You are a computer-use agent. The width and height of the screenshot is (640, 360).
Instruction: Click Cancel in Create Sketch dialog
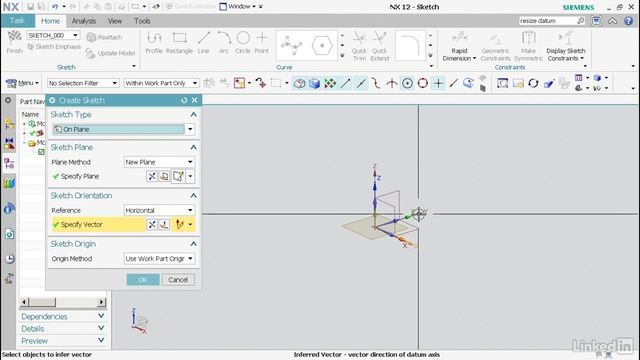tap(178, 280)
